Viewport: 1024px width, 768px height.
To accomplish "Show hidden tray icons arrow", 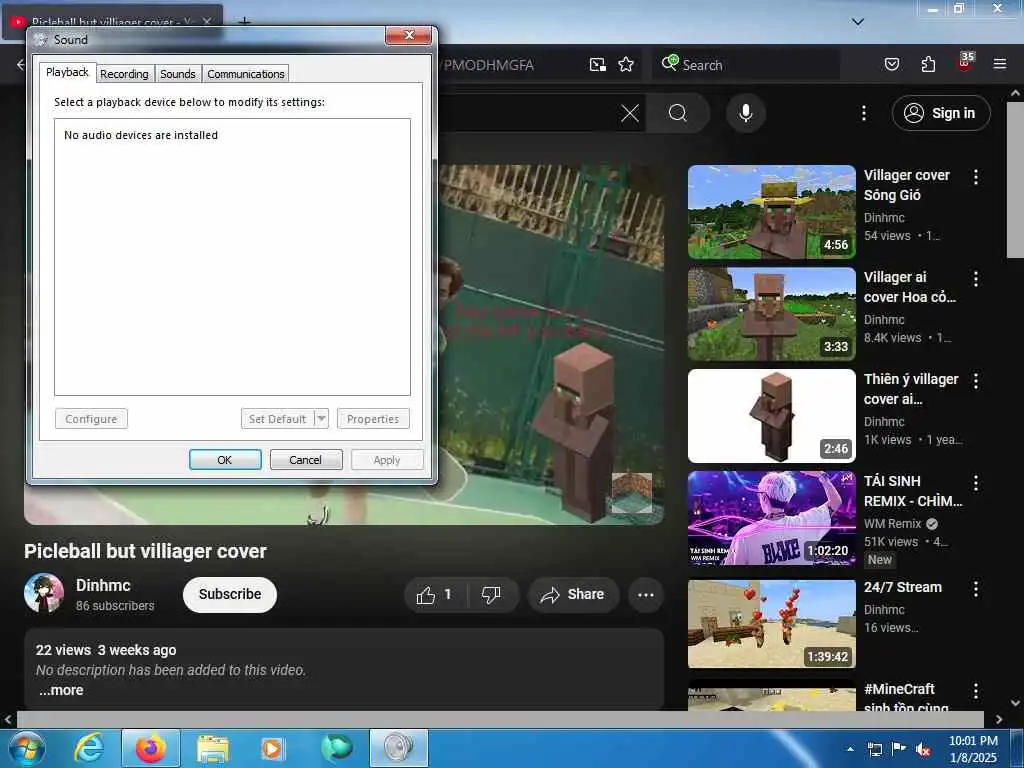I will [x=850, y=750].
